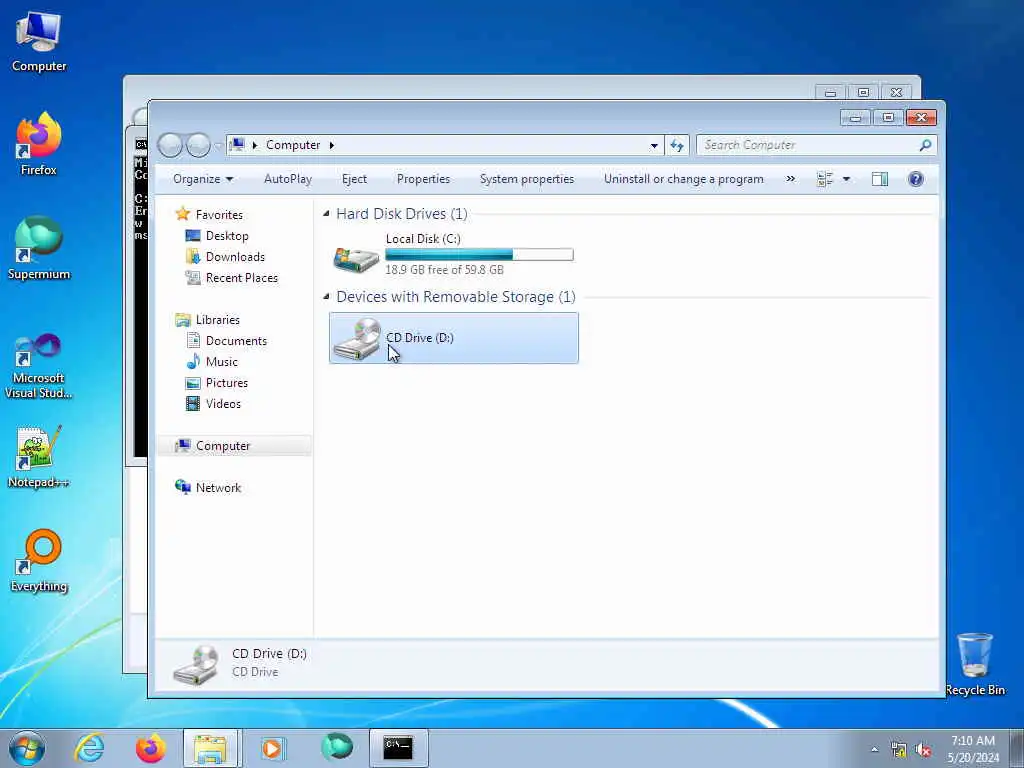
Task: Click the CD drive icon in details pane
Action: click(x=196, y=664)
